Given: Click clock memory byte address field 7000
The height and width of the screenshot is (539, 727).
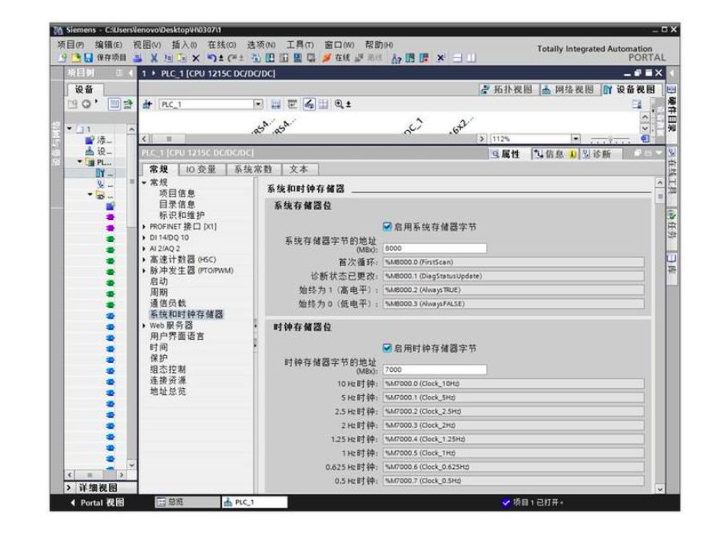Looking at the screenshot, I should click(434, 369).
